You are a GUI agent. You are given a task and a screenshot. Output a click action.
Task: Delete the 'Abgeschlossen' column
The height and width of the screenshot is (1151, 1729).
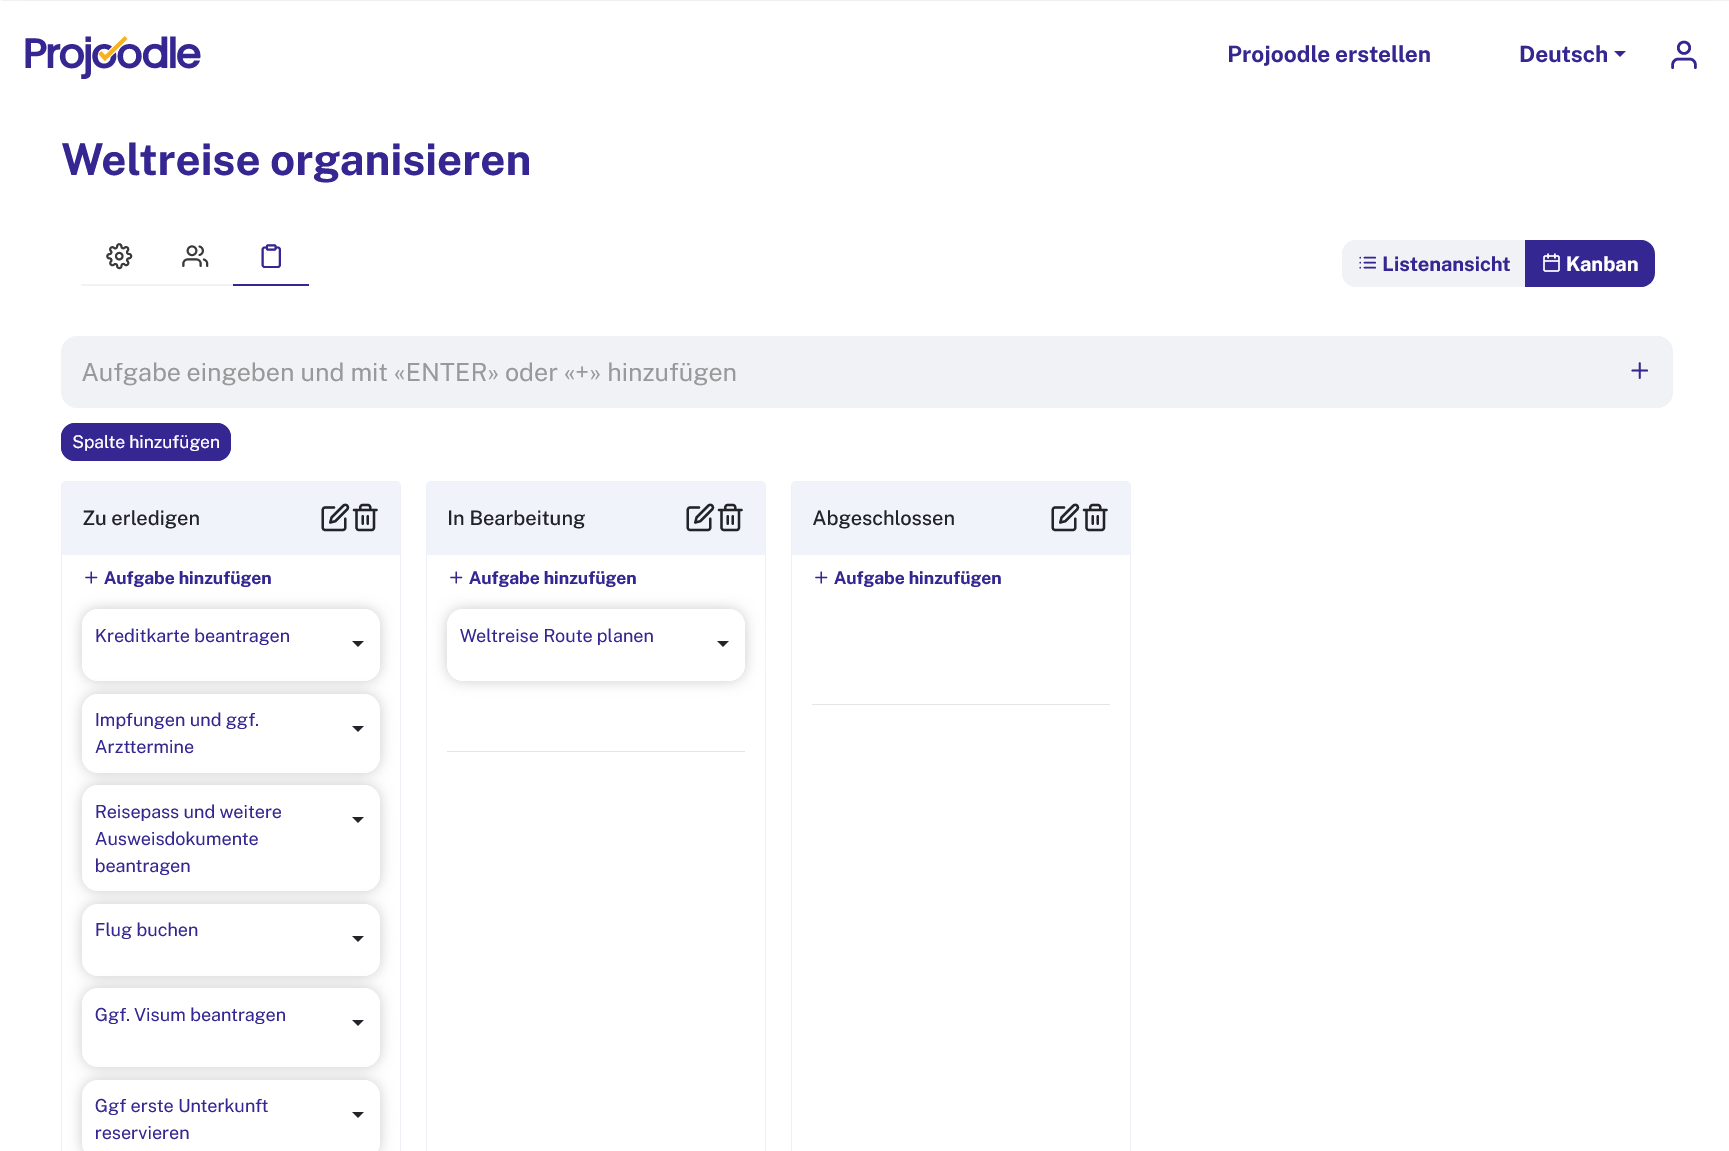(x=1096, y=518)
